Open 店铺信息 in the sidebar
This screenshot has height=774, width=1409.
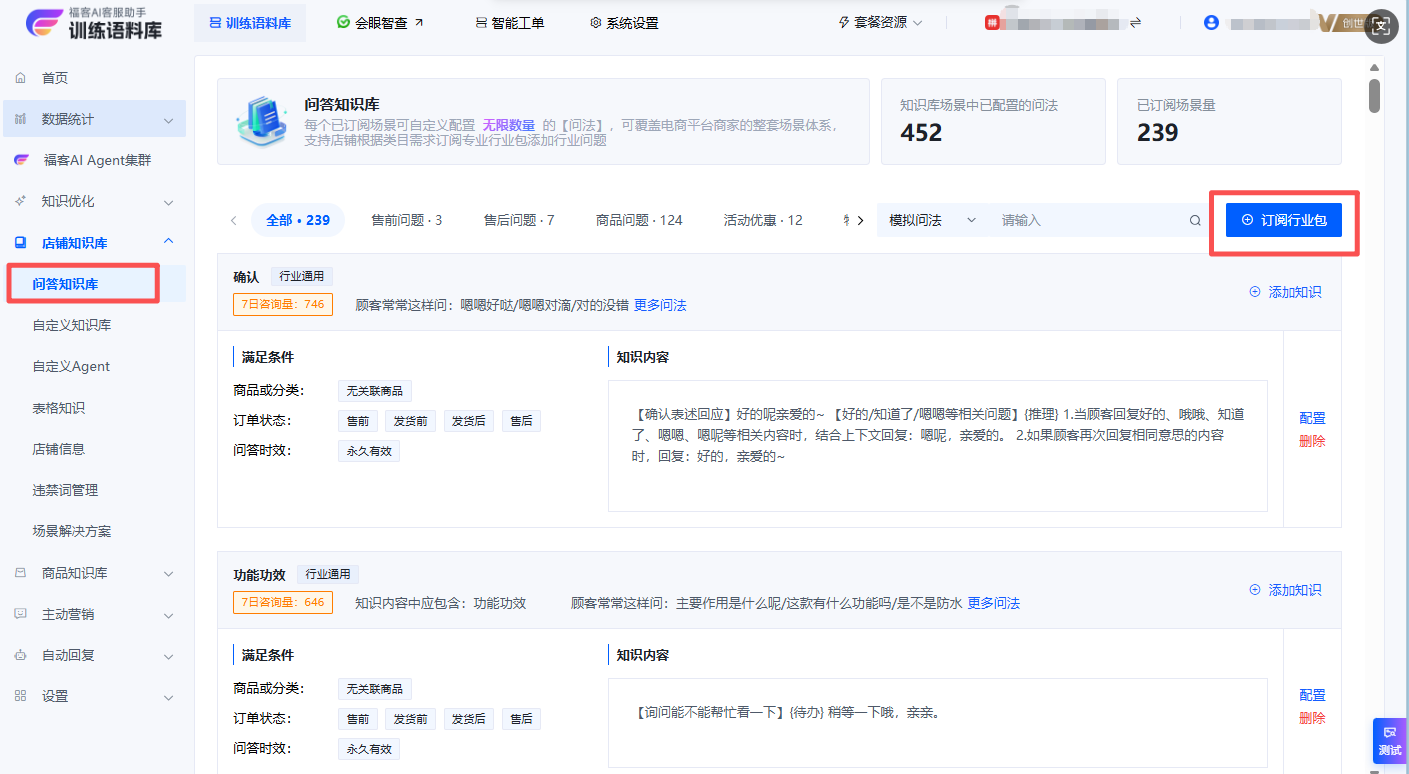click(58, 449)
